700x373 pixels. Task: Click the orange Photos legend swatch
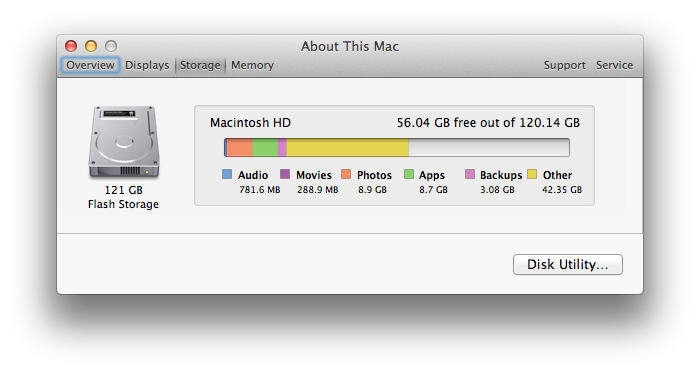pos(346,174)
